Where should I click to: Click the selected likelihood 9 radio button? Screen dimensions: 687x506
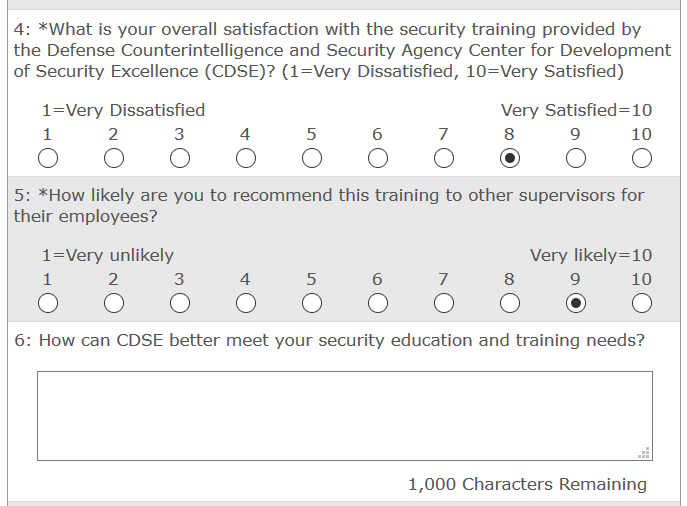575,303
